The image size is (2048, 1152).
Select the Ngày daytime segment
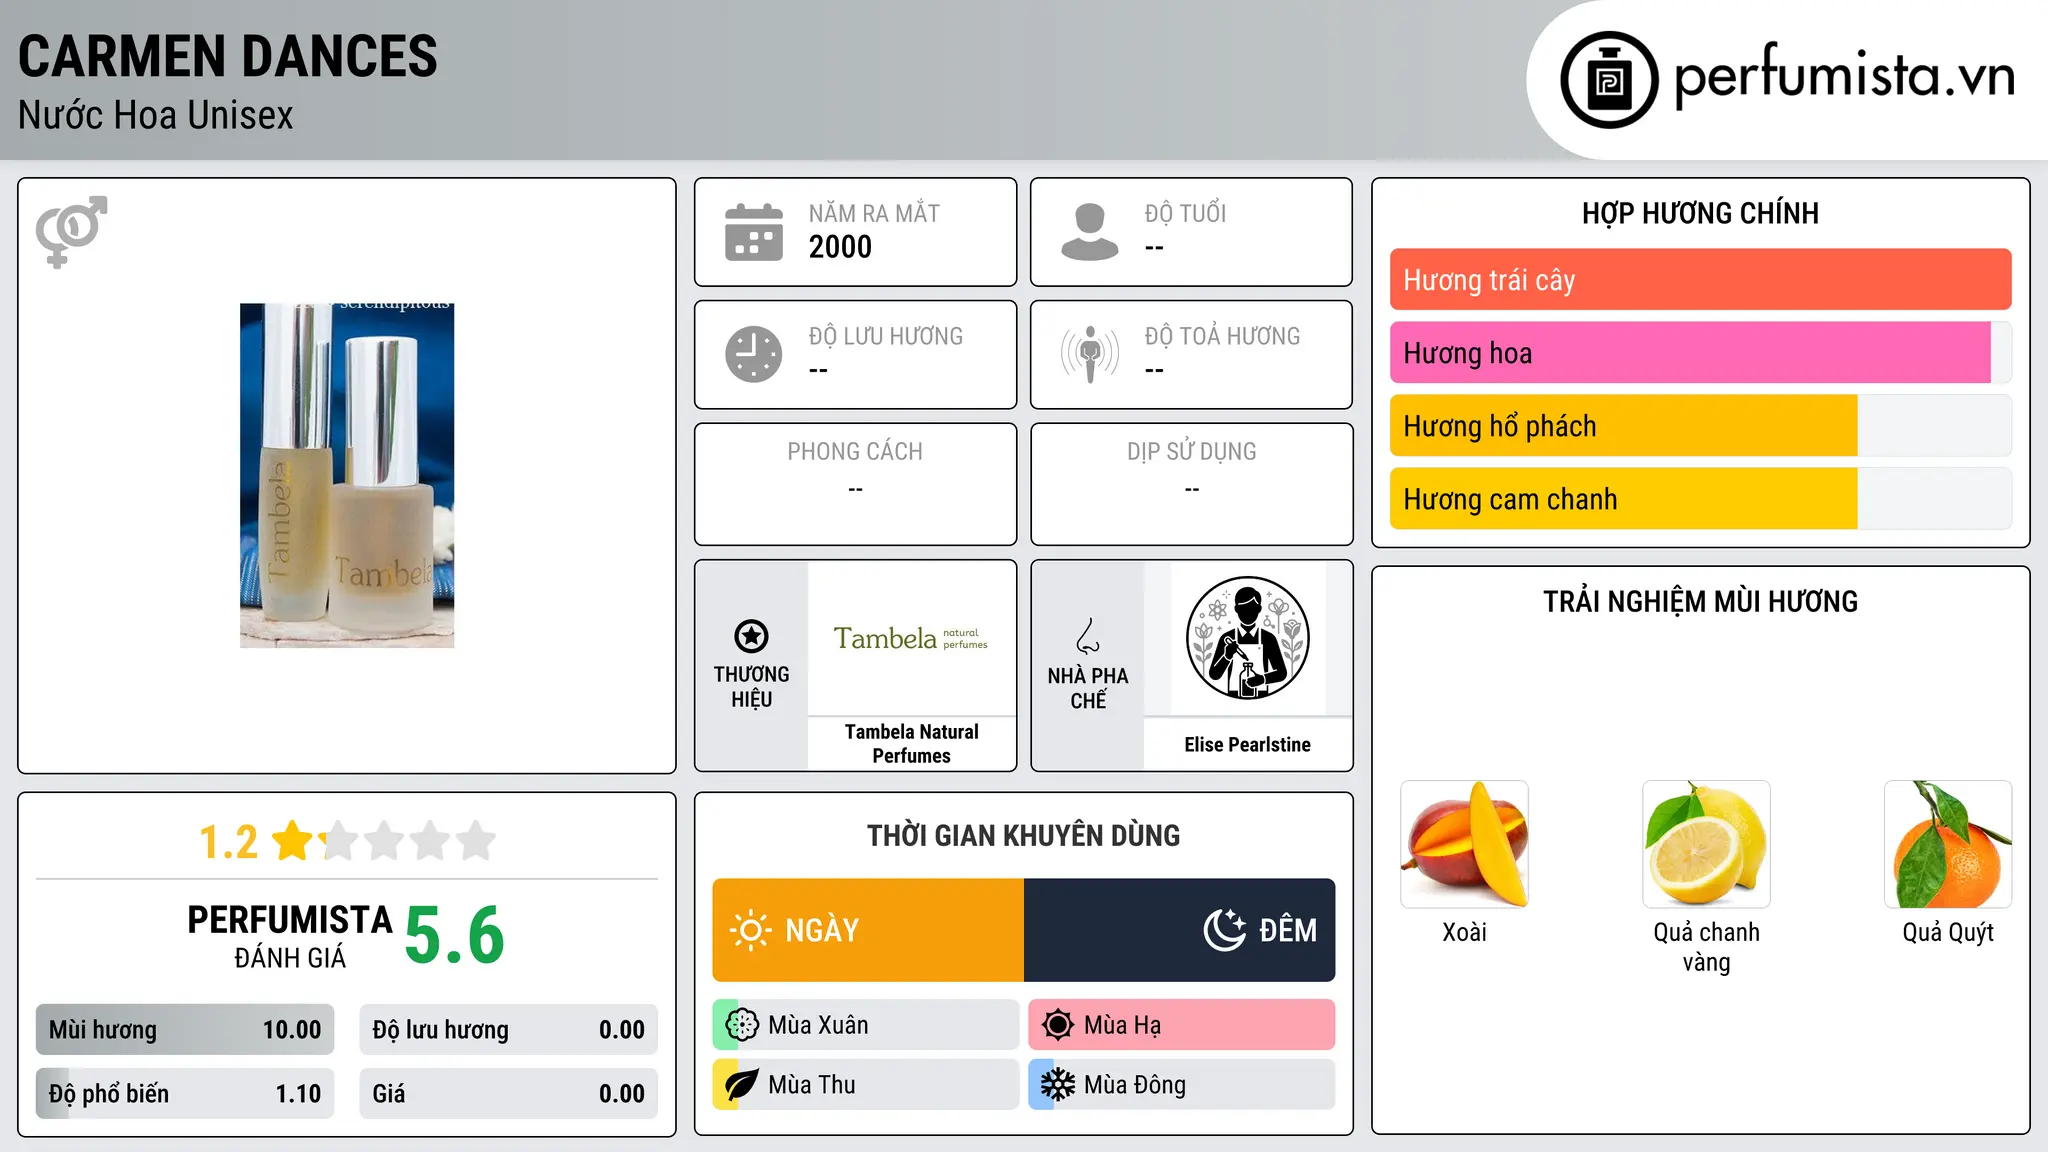pos(868,930)
